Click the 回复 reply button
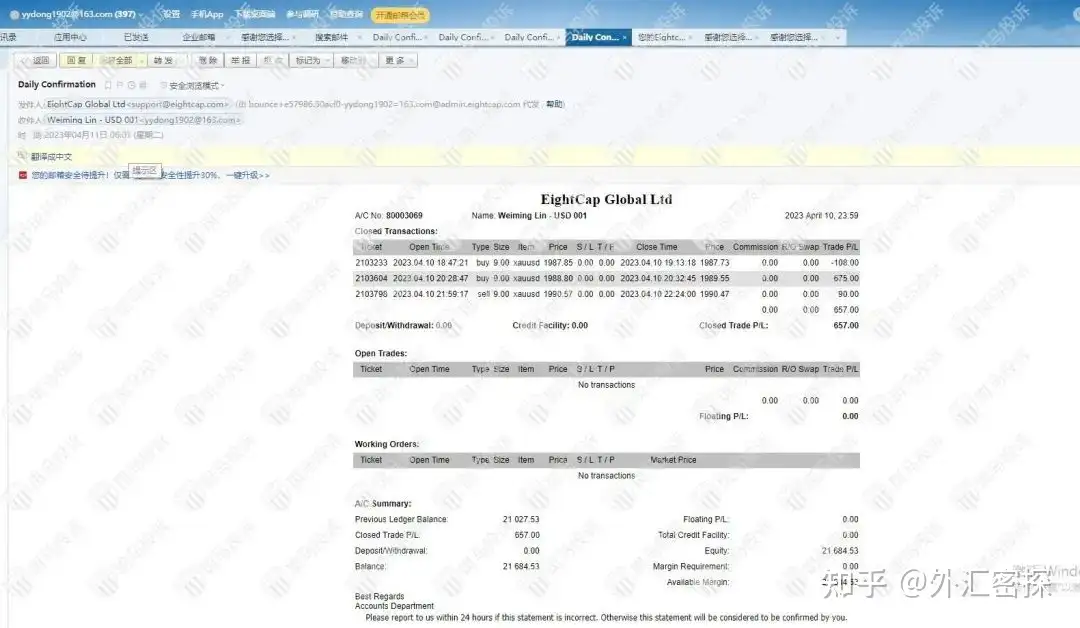 click(x=76, y=61)
